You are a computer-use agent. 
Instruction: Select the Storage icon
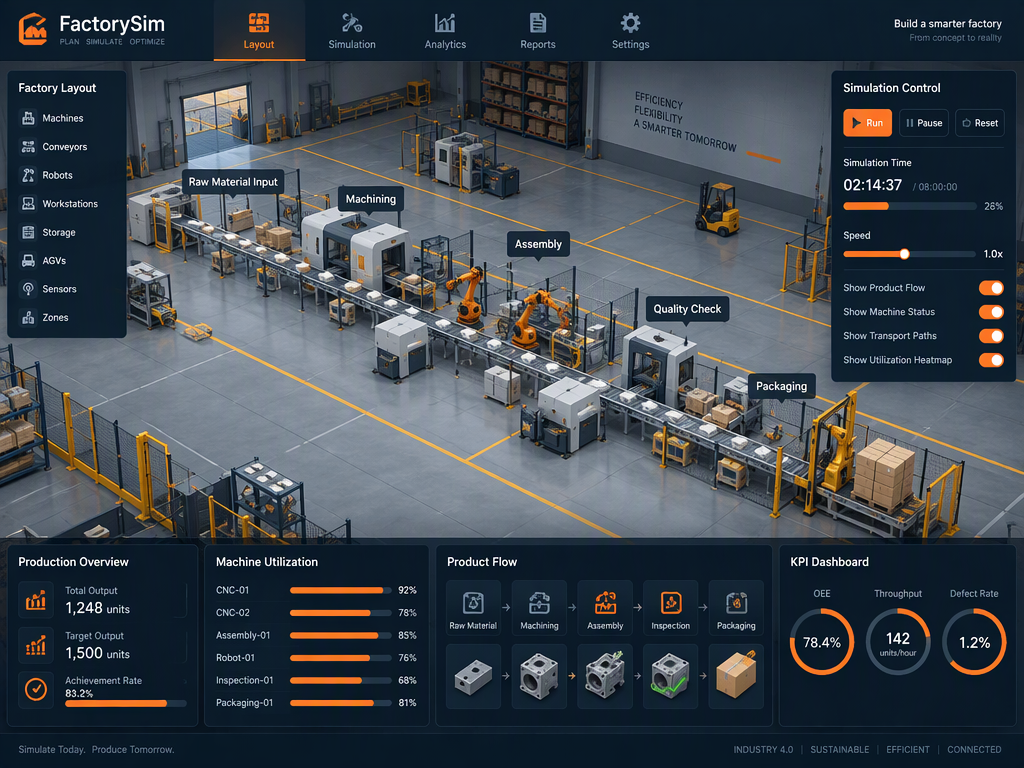click(28, 232)
